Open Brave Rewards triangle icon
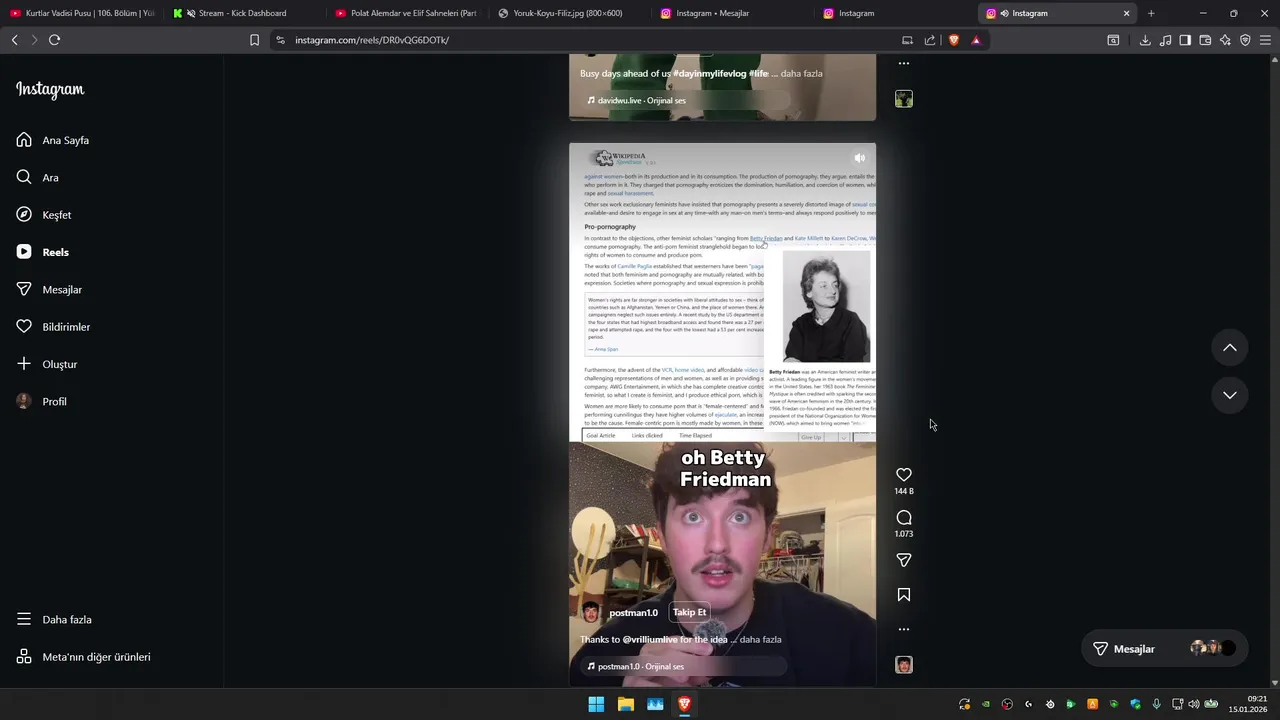 [976, 40]
